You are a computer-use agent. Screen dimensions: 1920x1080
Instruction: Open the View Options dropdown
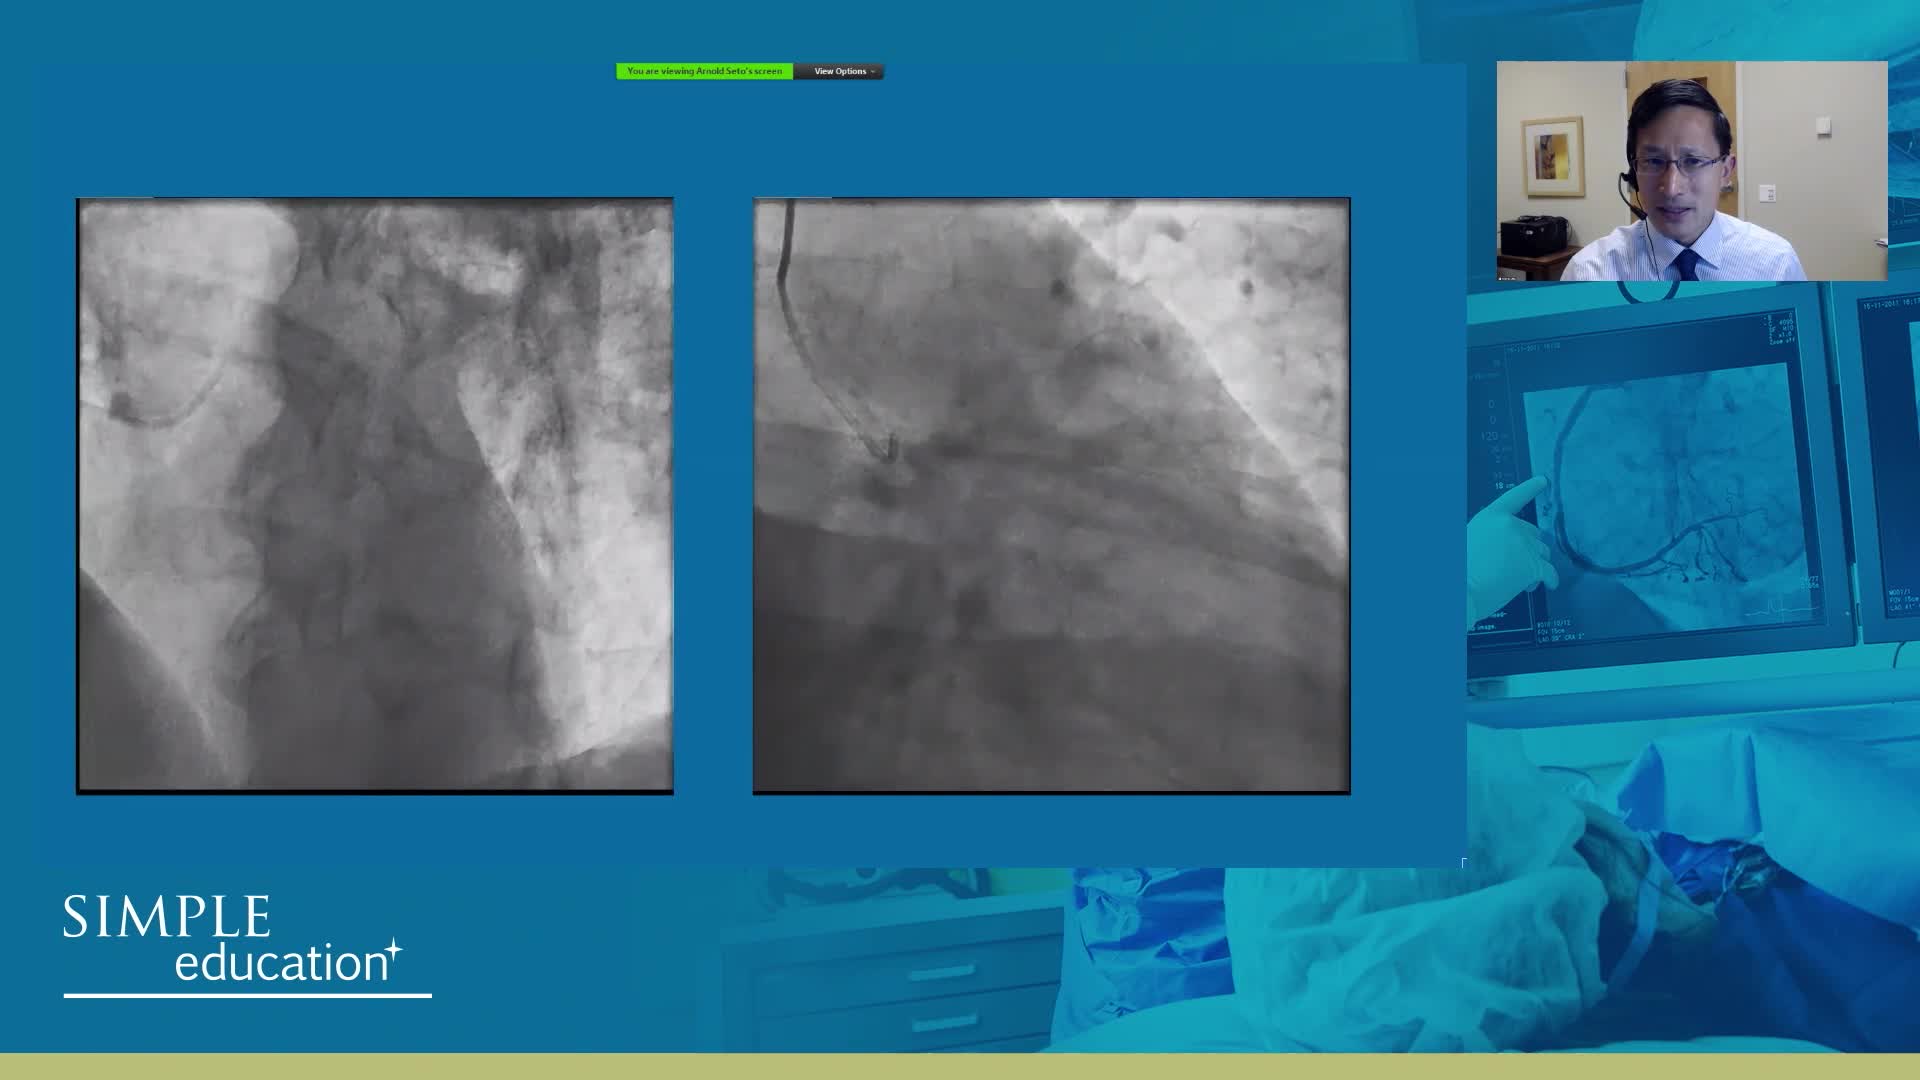839,71
